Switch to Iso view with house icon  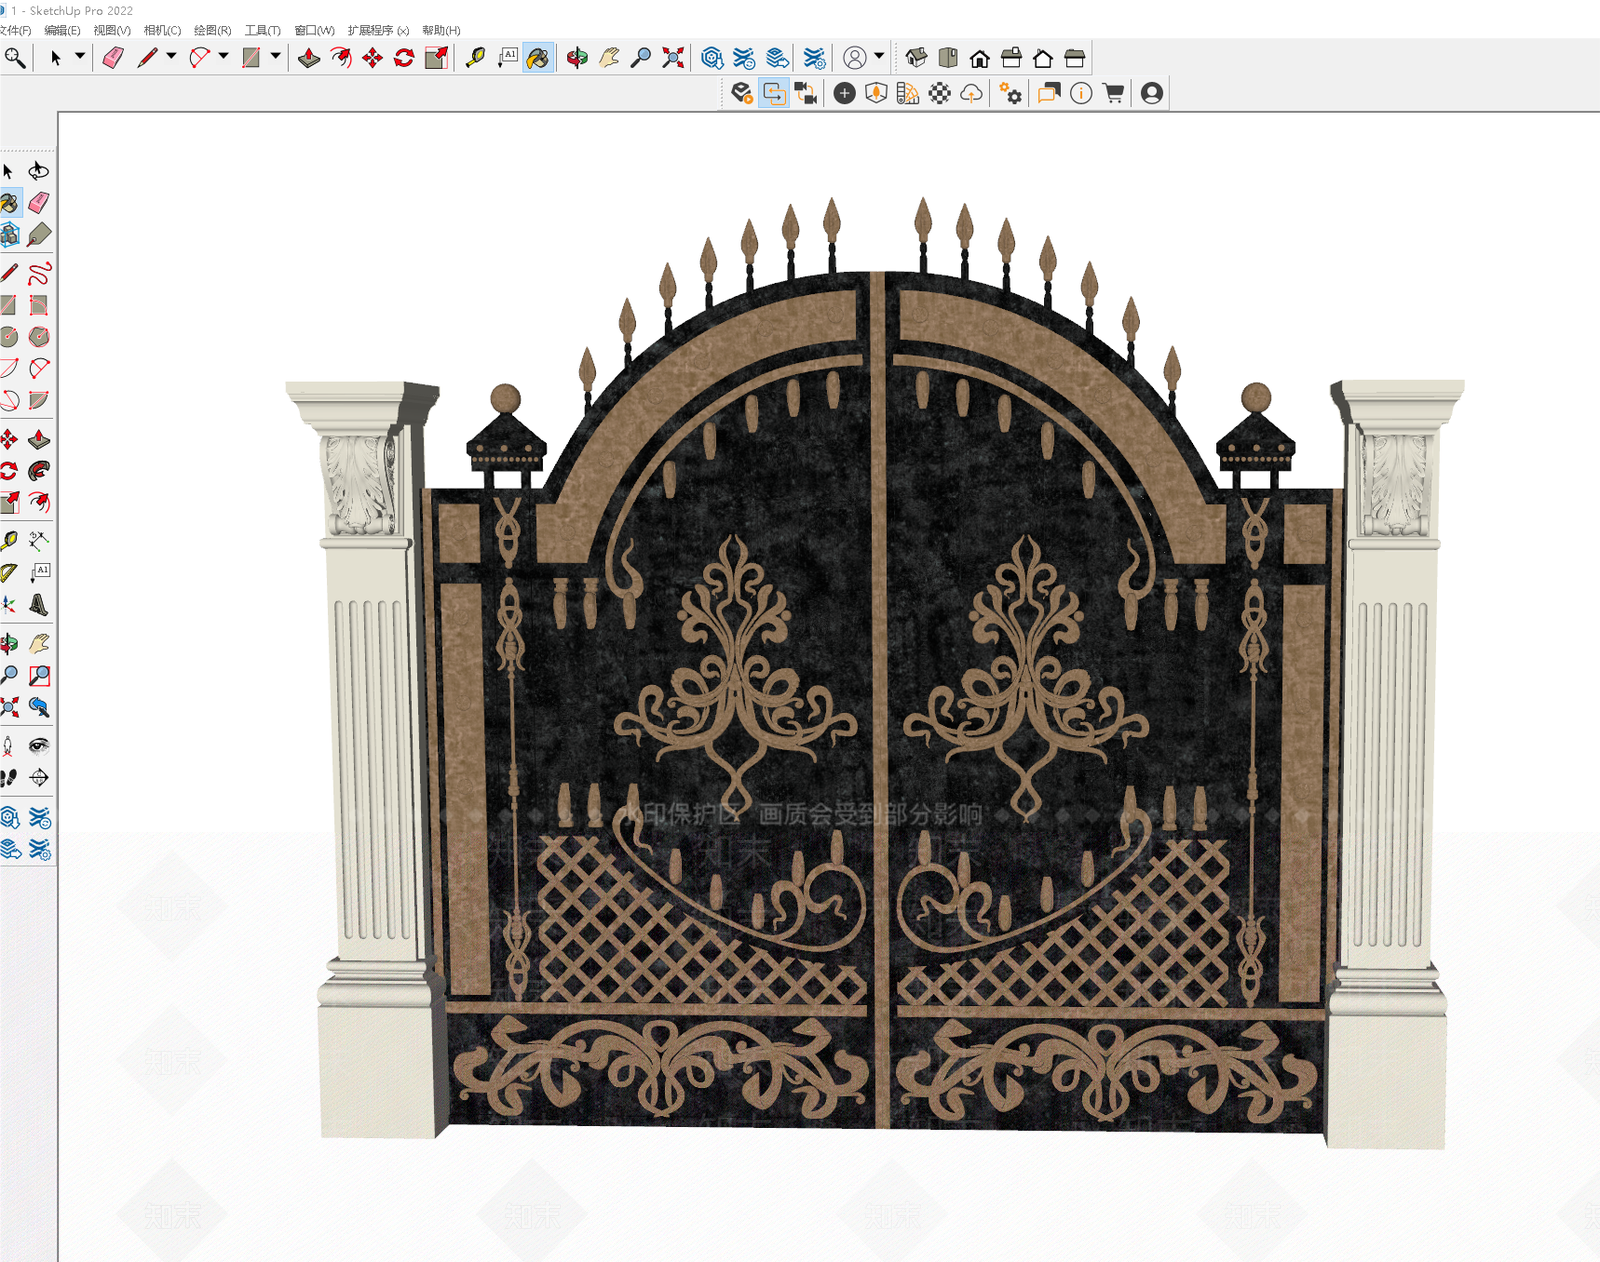click(916, 58)
